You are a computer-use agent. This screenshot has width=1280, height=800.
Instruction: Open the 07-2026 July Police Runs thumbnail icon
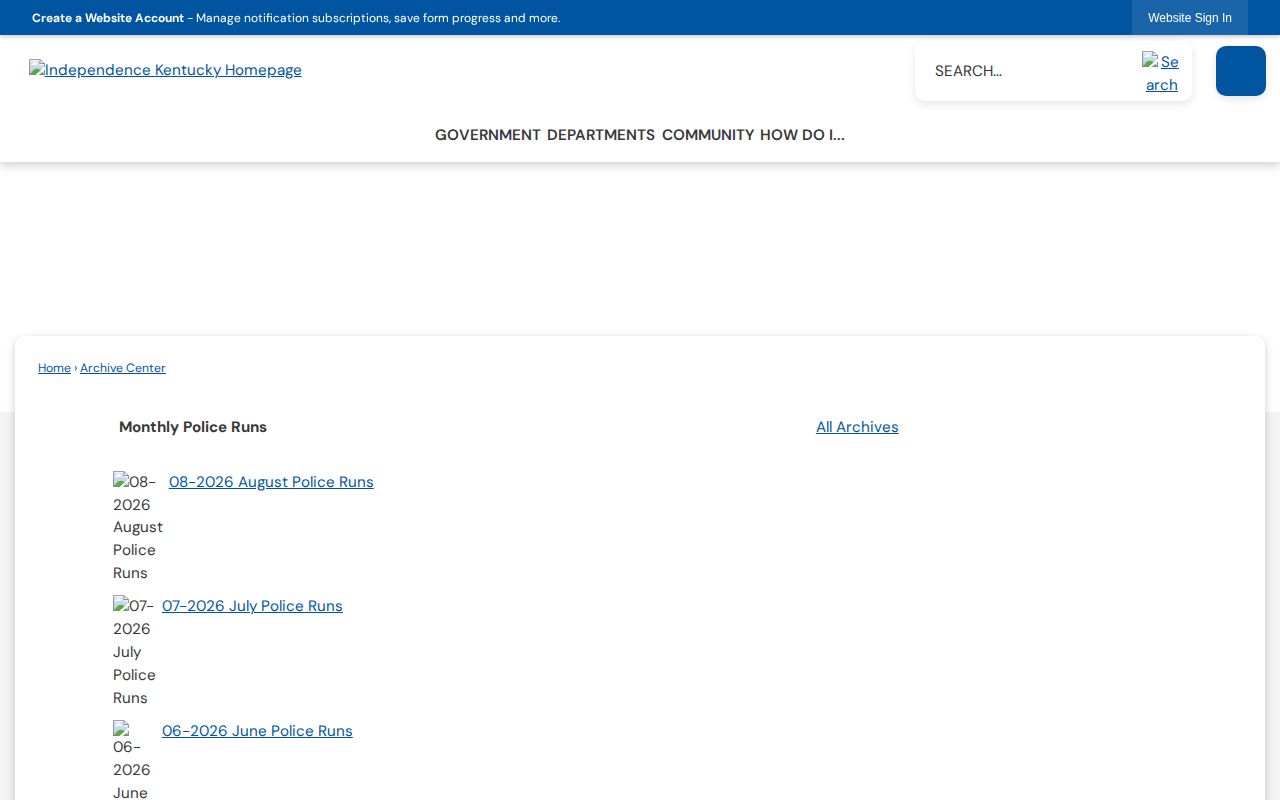pyautogui.click(x=134, y=651)
